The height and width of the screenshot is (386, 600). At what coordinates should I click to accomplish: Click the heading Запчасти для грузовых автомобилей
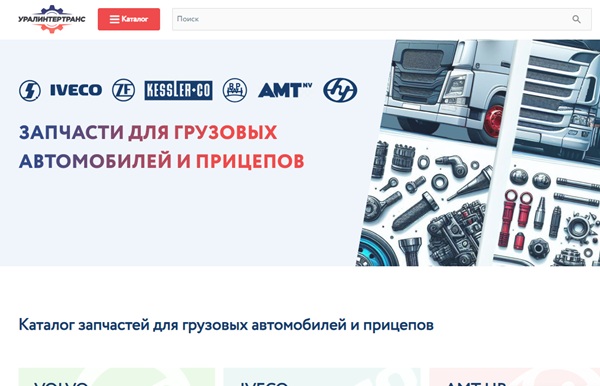tap(161, 147)
